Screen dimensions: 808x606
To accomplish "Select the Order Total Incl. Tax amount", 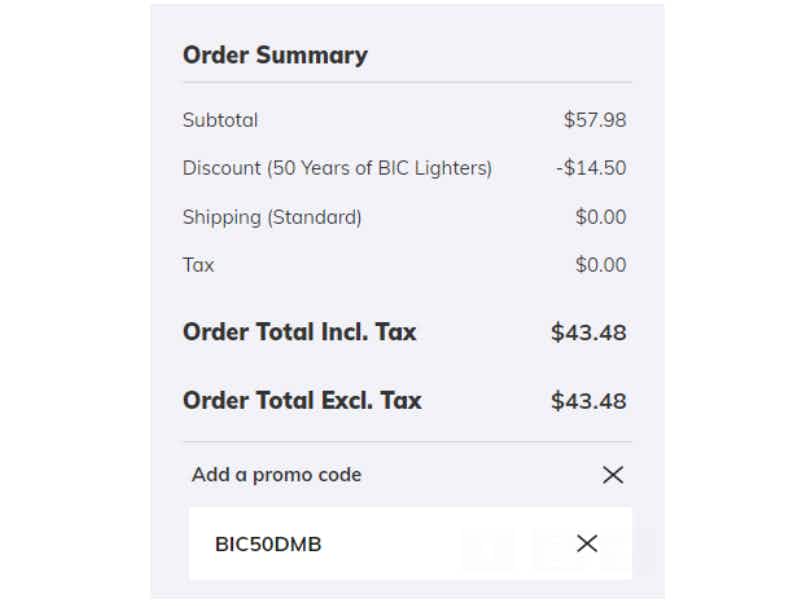I will click(589, 333).
